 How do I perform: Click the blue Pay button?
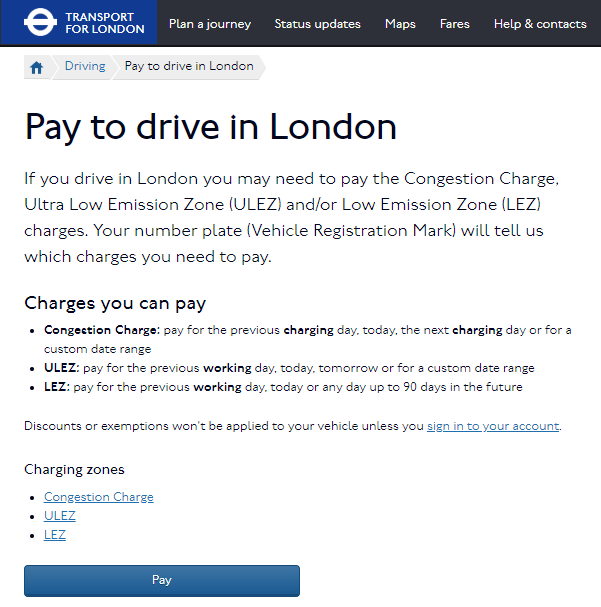[162, 581]
